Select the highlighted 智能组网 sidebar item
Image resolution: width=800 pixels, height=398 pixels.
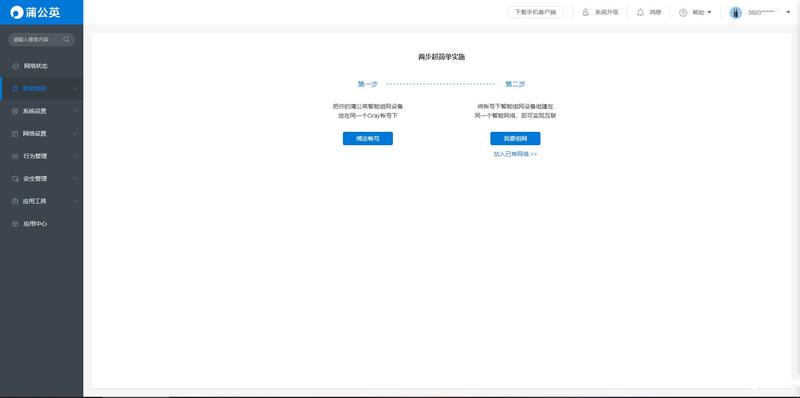coord(42,89)
